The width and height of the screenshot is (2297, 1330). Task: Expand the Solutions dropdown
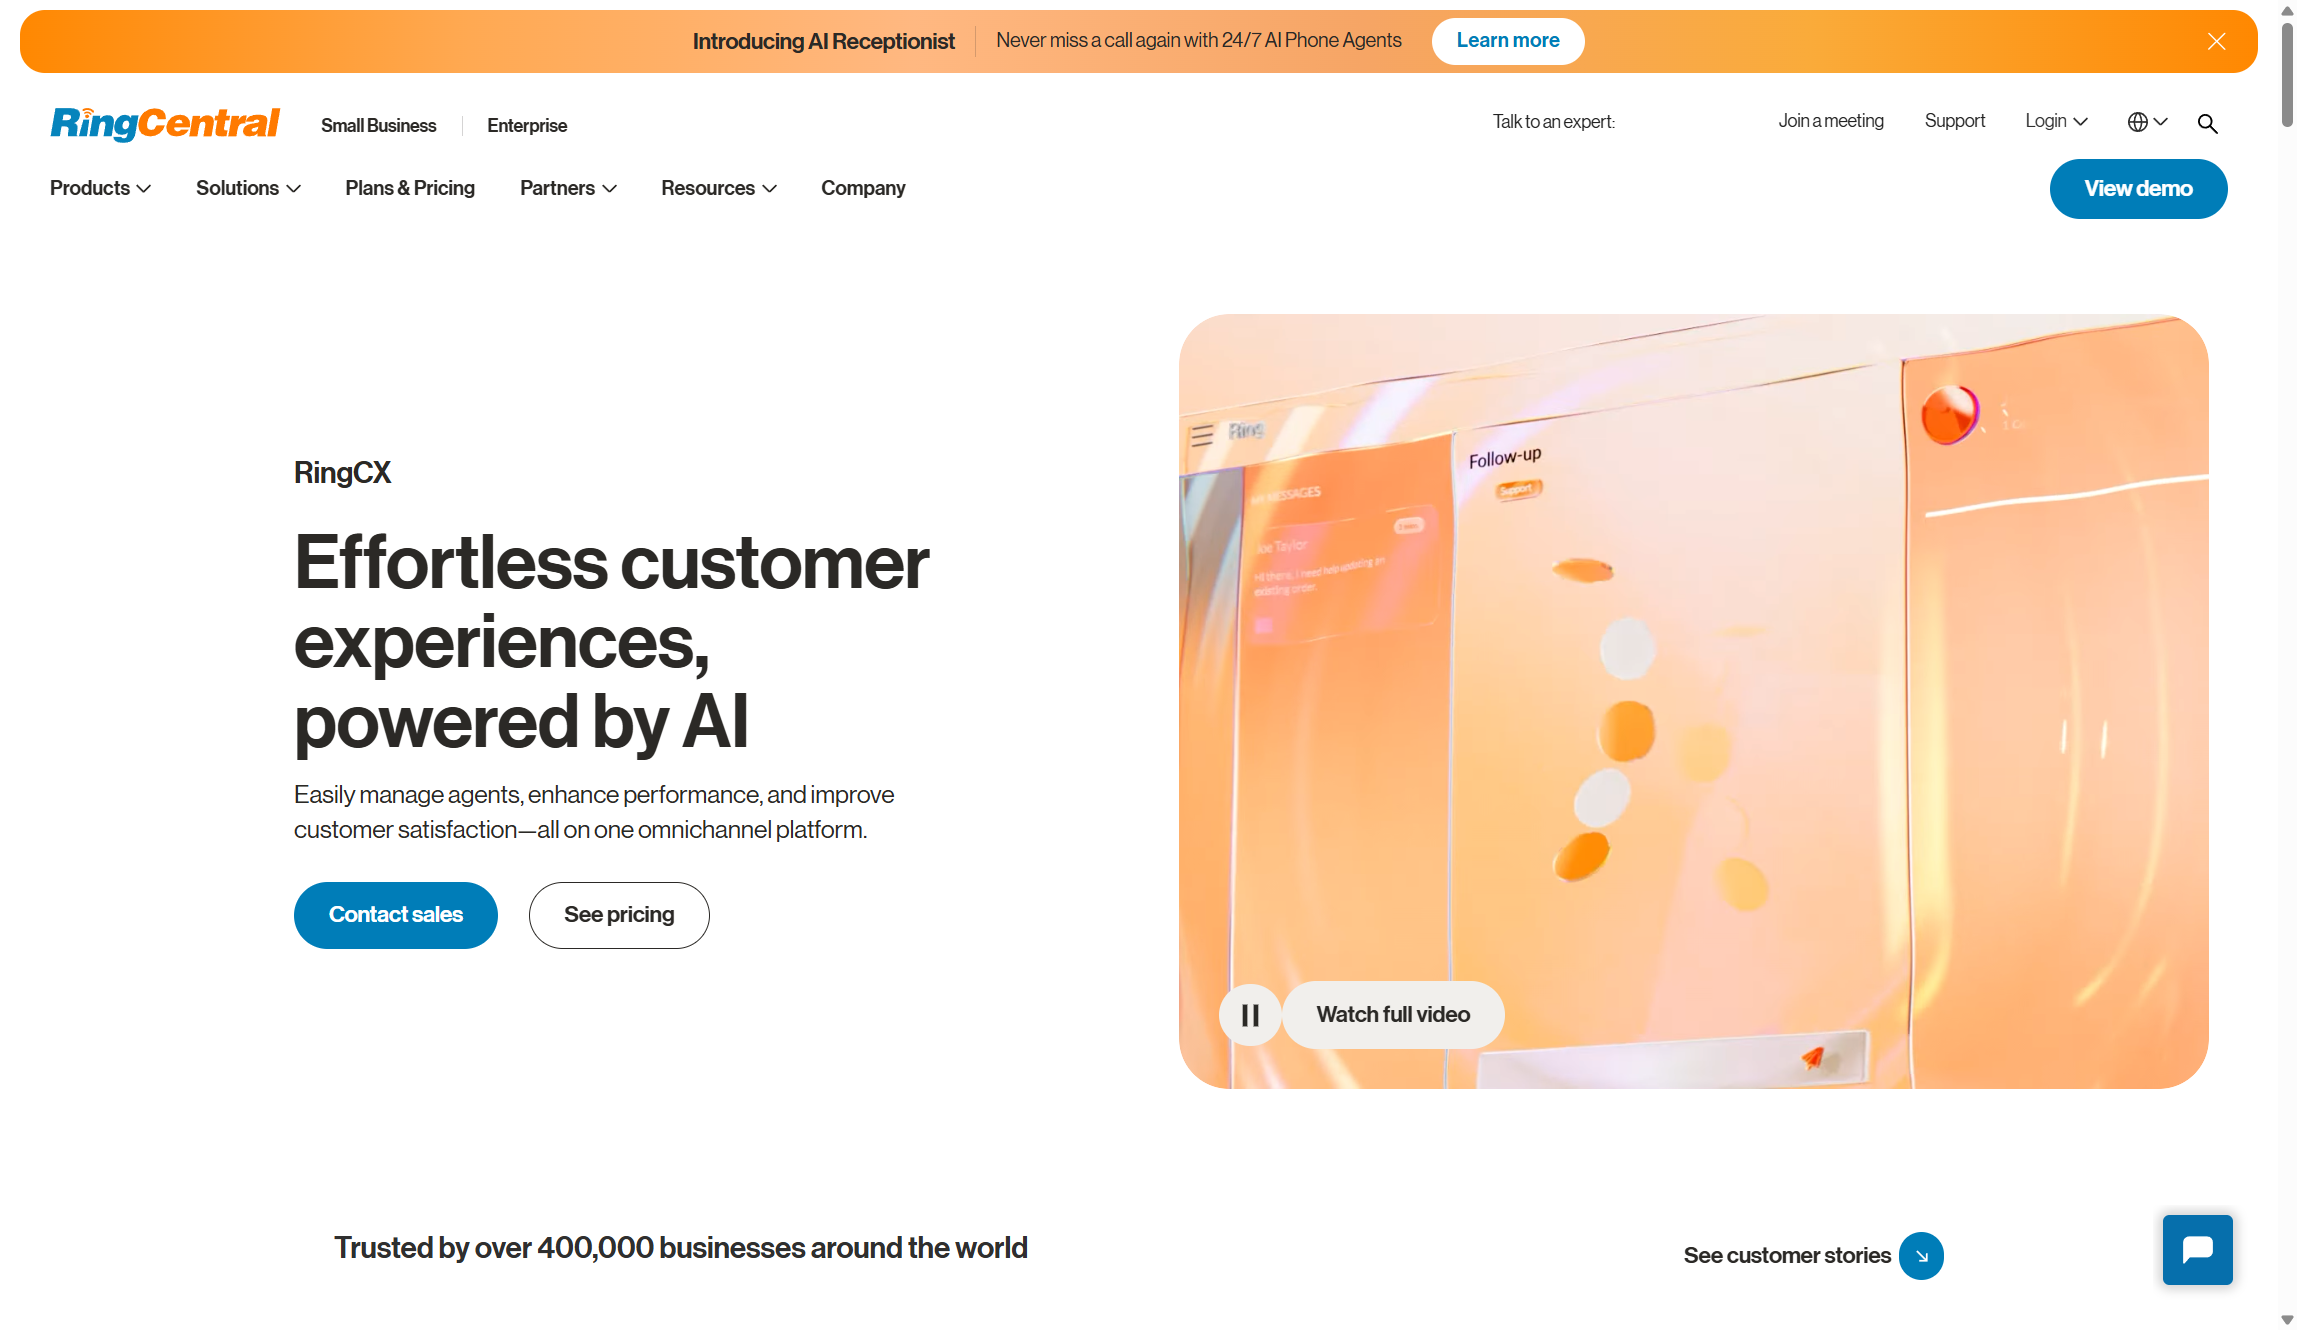248,188
